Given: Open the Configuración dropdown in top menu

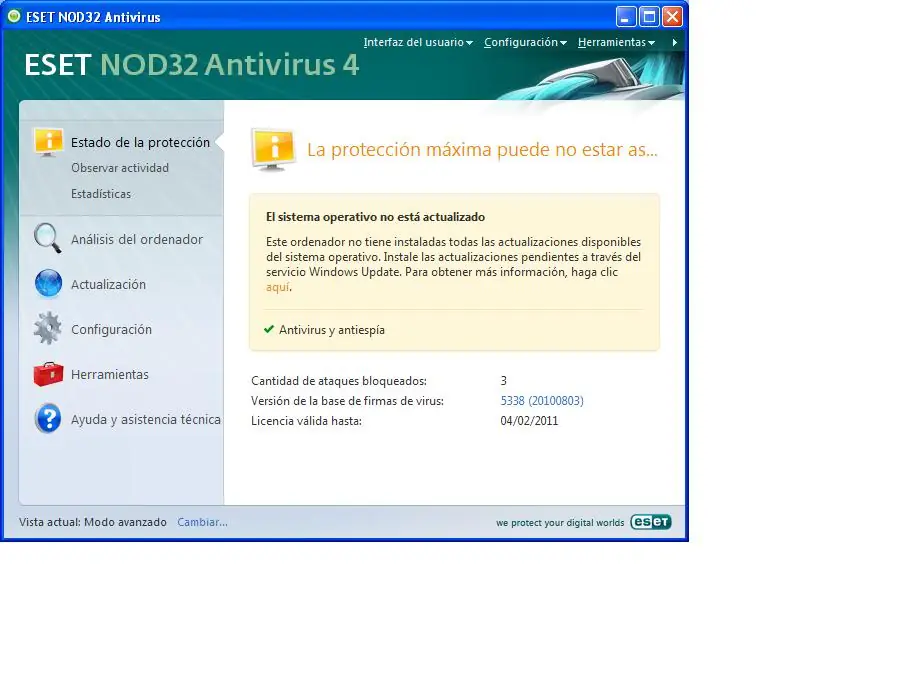Looking at the screenshot, I should point(525,42).
